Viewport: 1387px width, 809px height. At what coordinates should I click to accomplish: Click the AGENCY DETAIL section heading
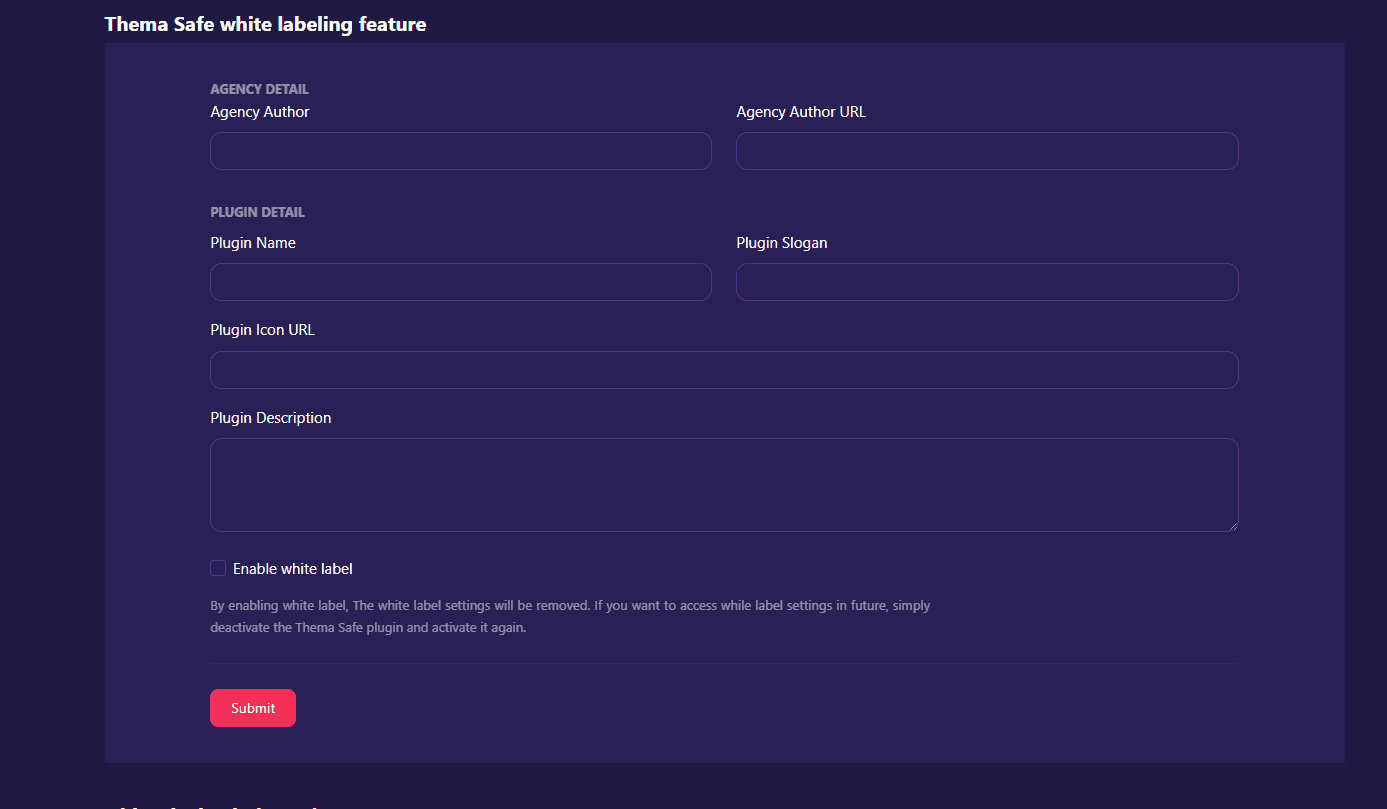point(259,89)
